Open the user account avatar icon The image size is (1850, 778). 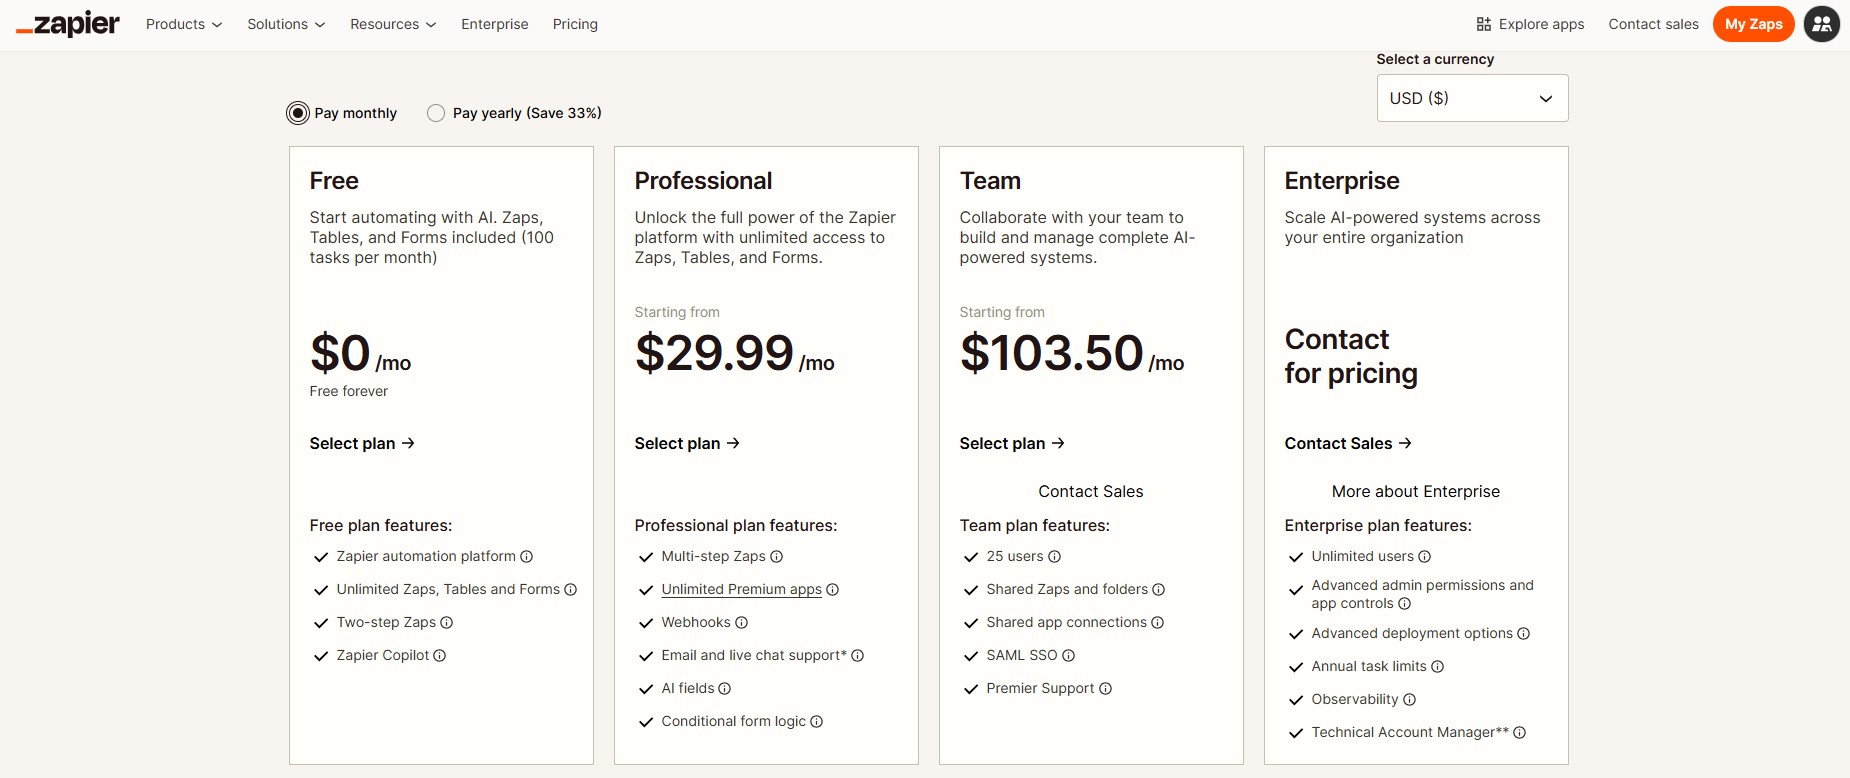click(1822, 24)
